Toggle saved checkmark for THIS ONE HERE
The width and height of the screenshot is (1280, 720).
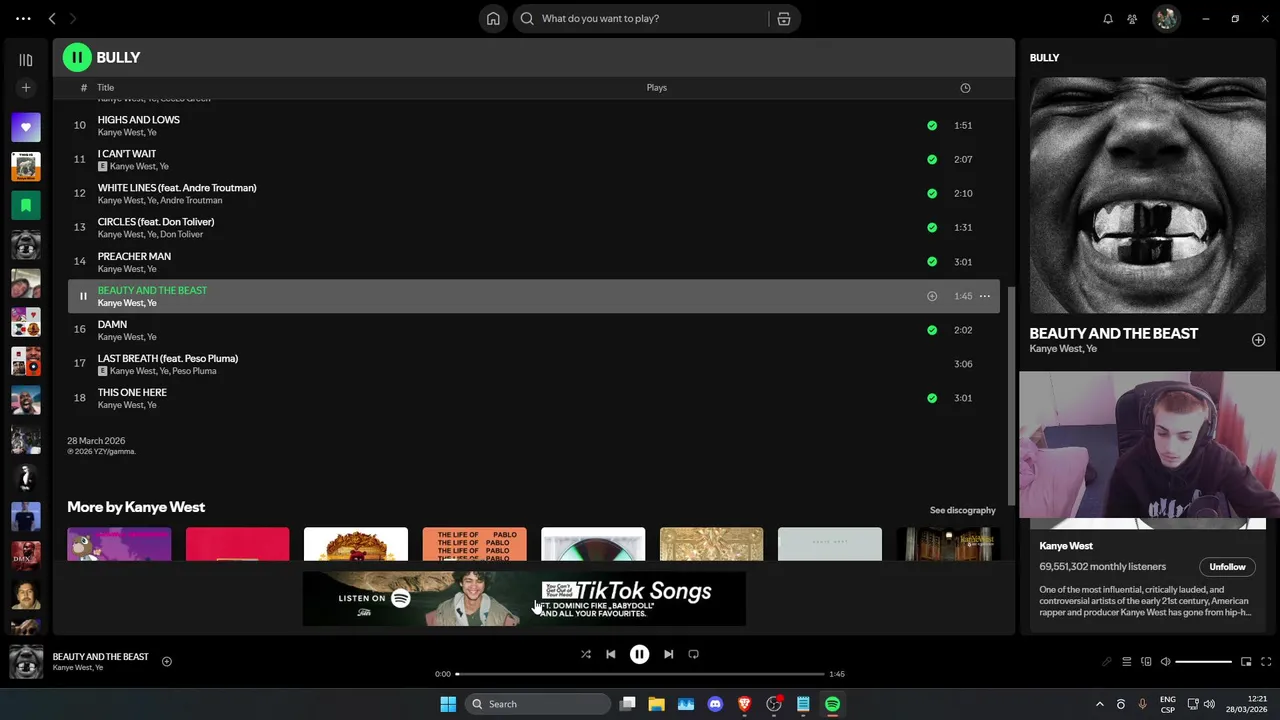932,398
